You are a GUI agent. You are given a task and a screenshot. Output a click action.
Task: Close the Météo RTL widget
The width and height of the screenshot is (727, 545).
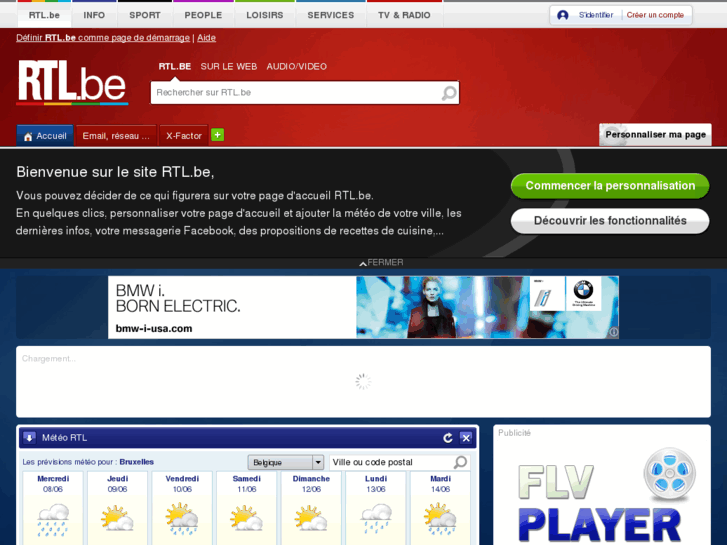(x=466, y=438)
